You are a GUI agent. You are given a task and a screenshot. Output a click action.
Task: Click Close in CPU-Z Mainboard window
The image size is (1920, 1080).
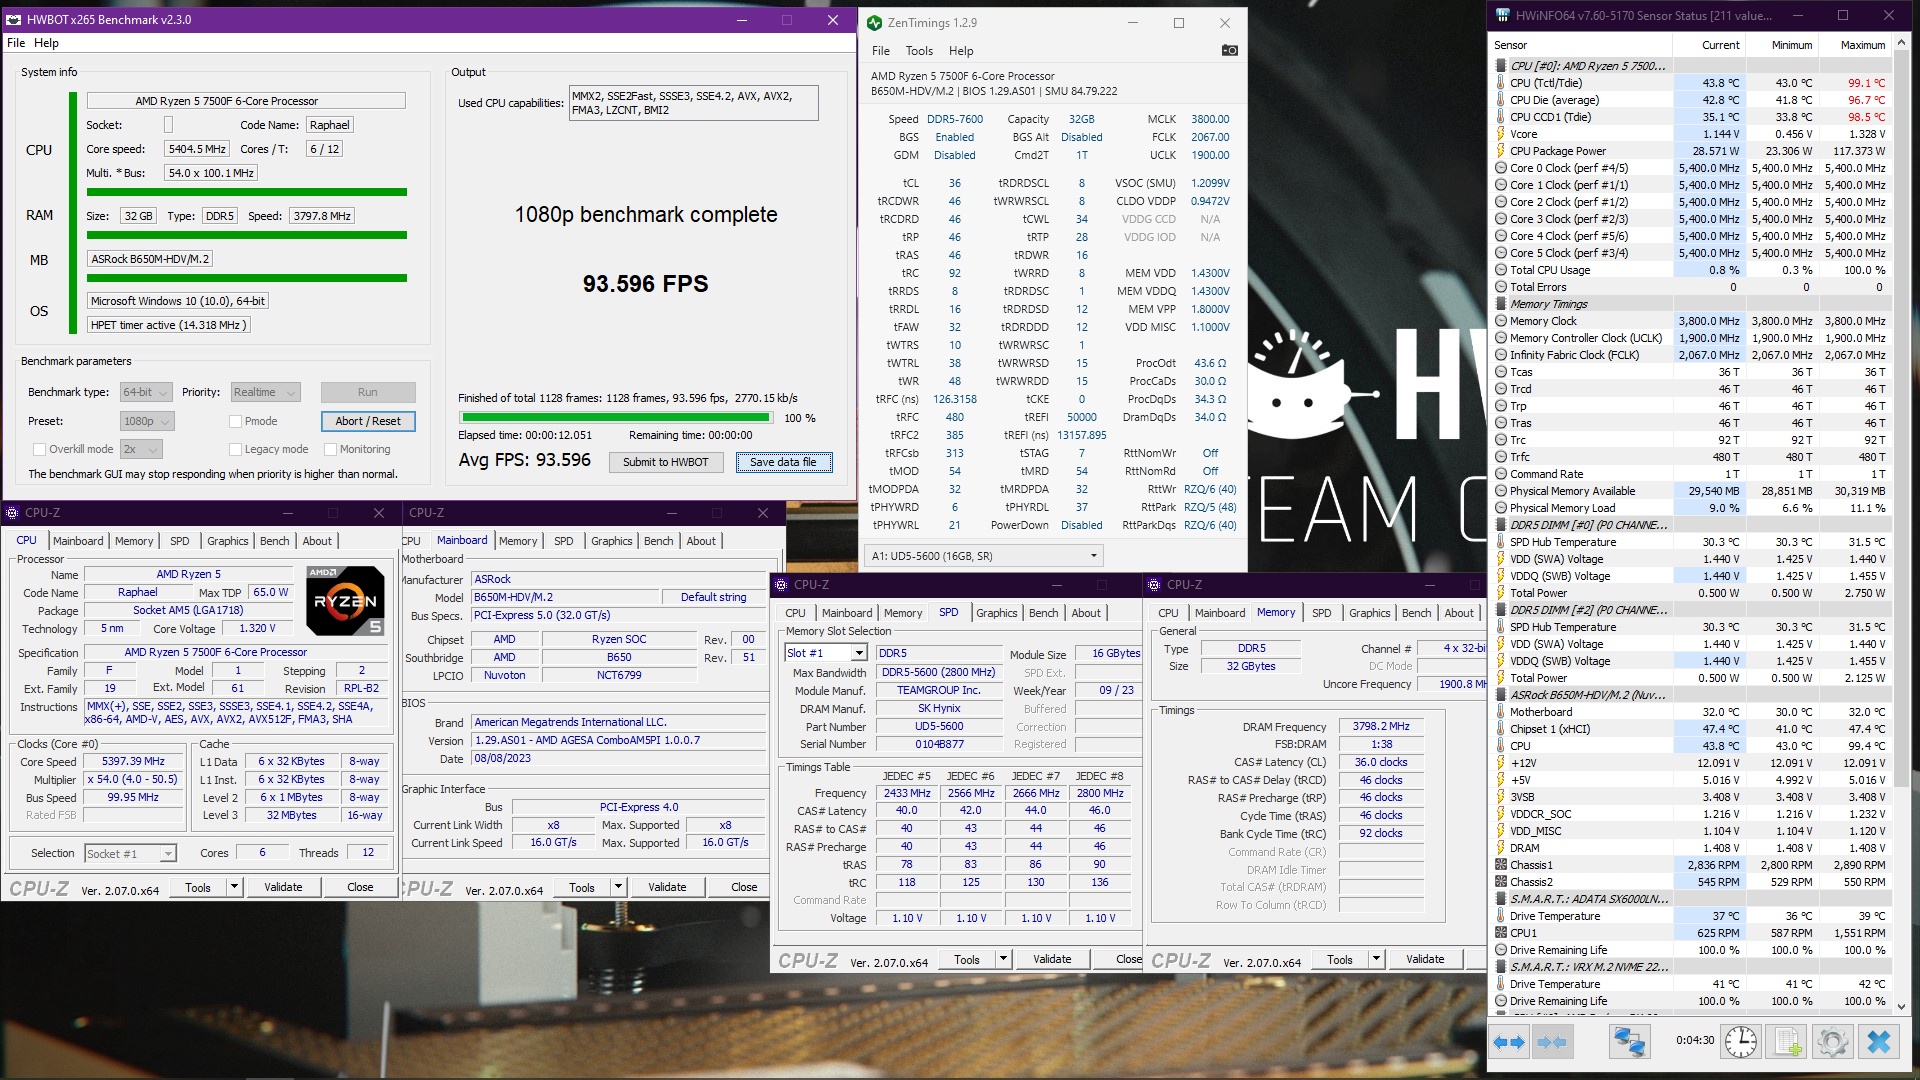[x=744, y=887]
